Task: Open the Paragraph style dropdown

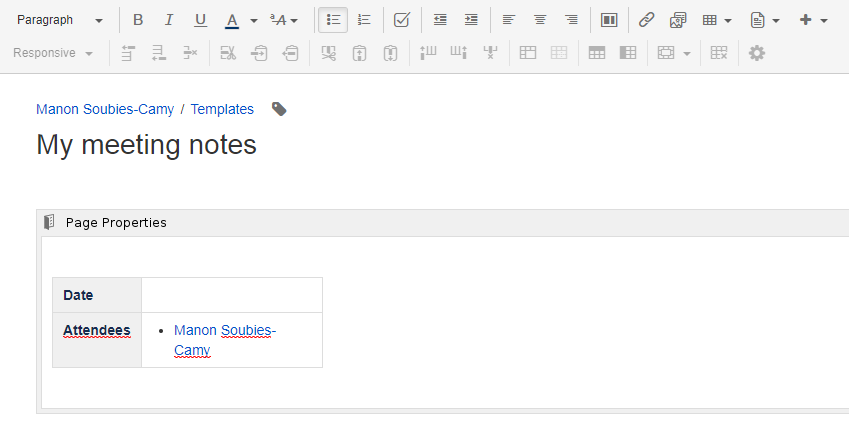Action: coord(60,20)
